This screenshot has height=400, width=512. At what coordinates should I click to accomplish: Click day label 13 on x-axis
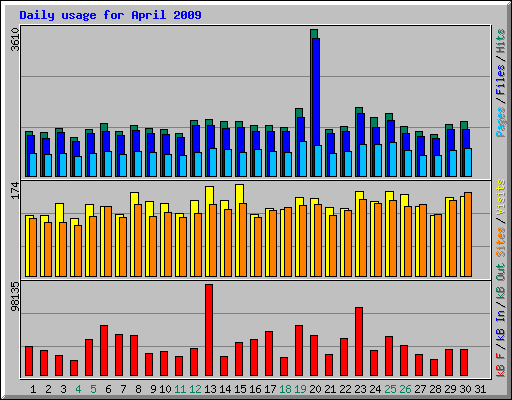[210, 389]
